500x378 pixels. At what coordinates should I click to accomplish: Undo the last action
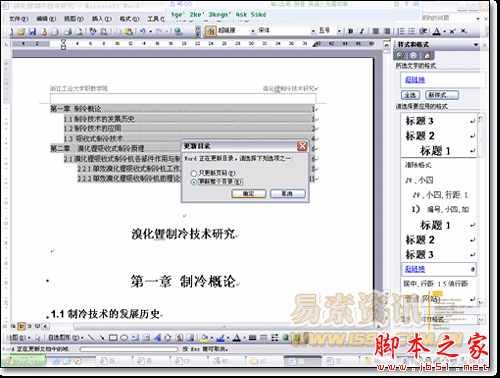click(x=143, y=31)
